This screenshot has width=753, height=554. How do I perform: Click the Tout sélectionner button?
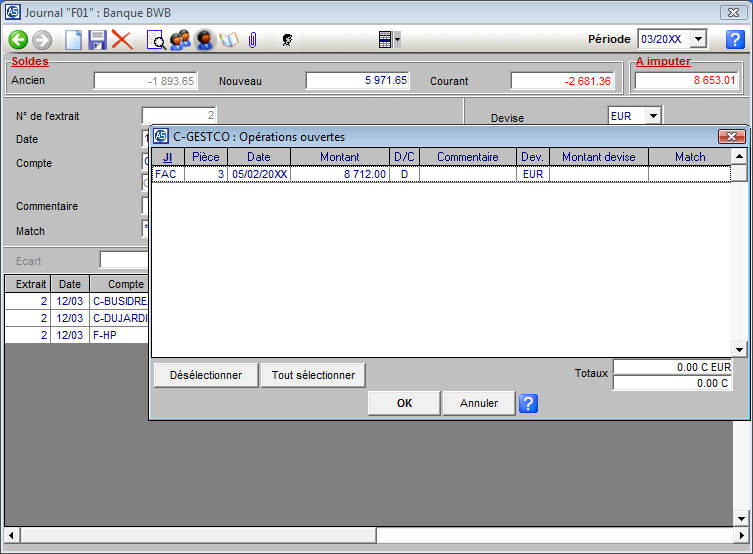point(313,375)
